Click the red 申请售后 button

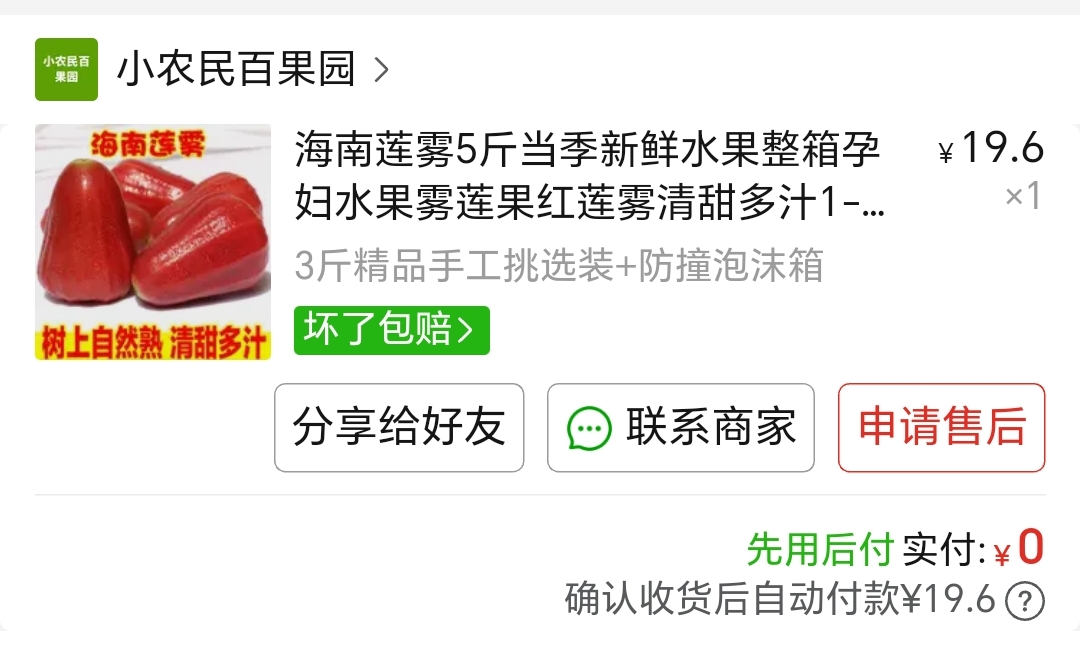942,427
